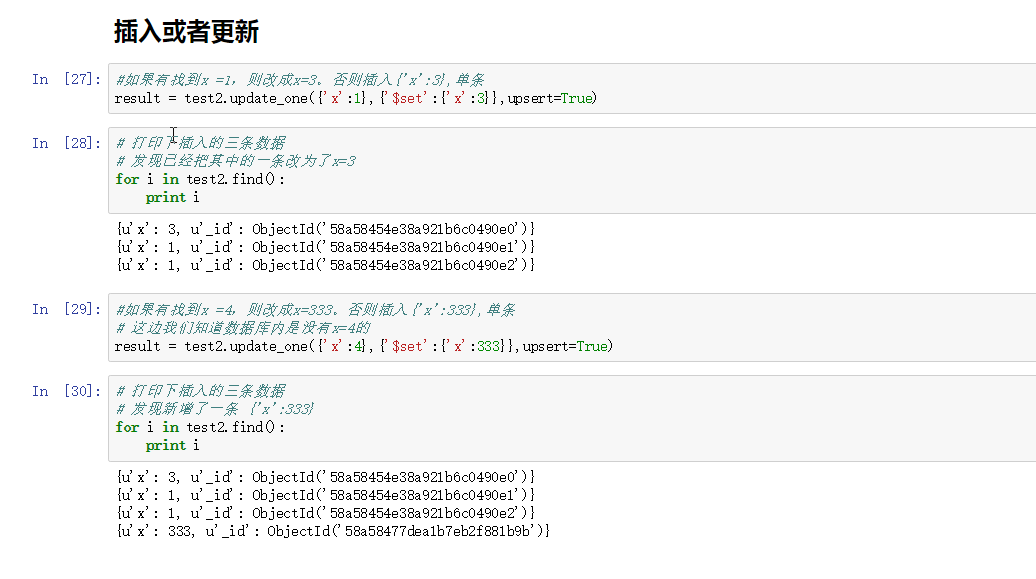Place cursor on 'for i in test2.find()' in cell 28

point(200,179)
